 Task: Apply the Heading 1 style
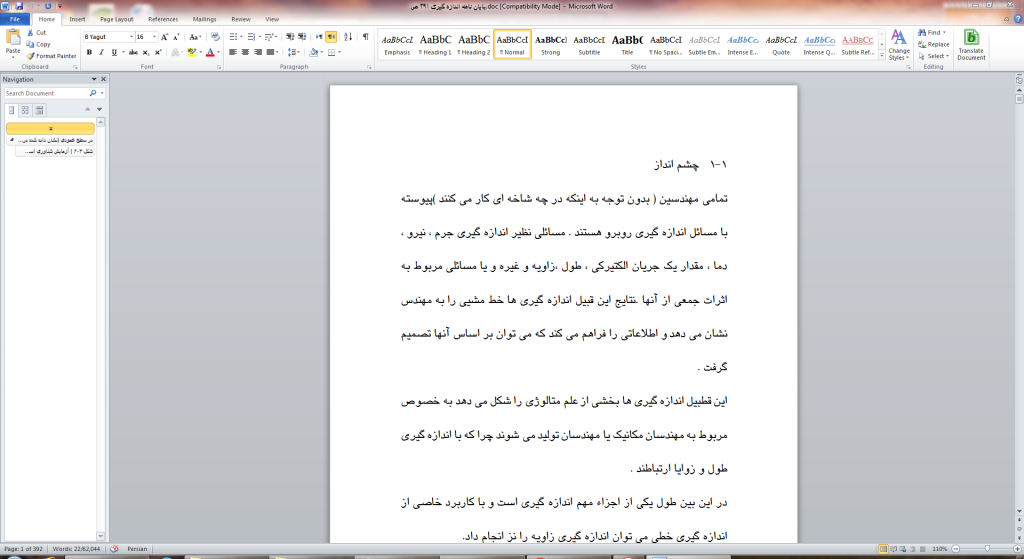(x=435, y=44)
